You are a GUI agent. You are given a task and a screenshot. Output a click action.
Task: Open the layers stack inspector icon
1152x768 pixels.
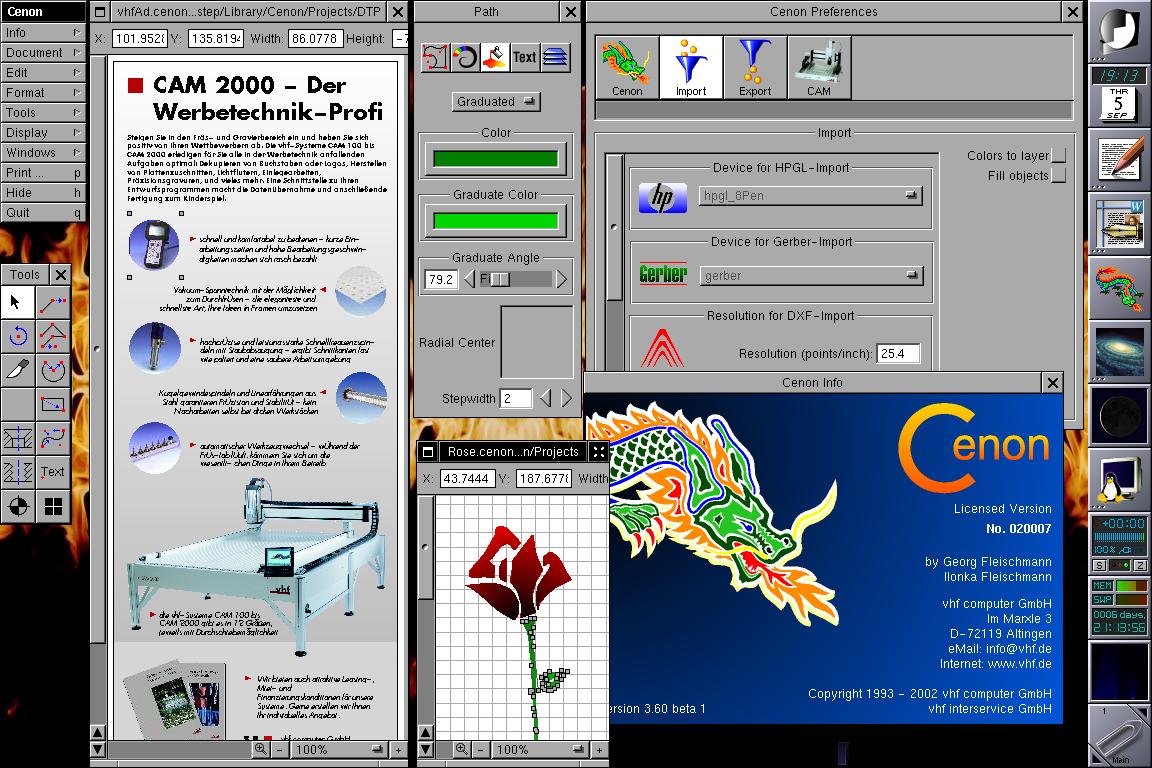click(556, 57)
